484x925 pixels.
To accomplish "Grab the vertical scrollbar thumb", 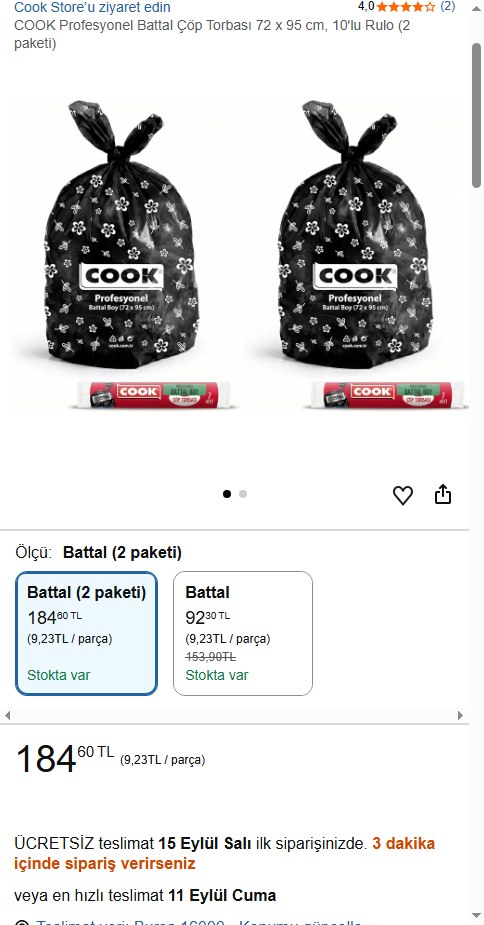I will click(476, 115).
